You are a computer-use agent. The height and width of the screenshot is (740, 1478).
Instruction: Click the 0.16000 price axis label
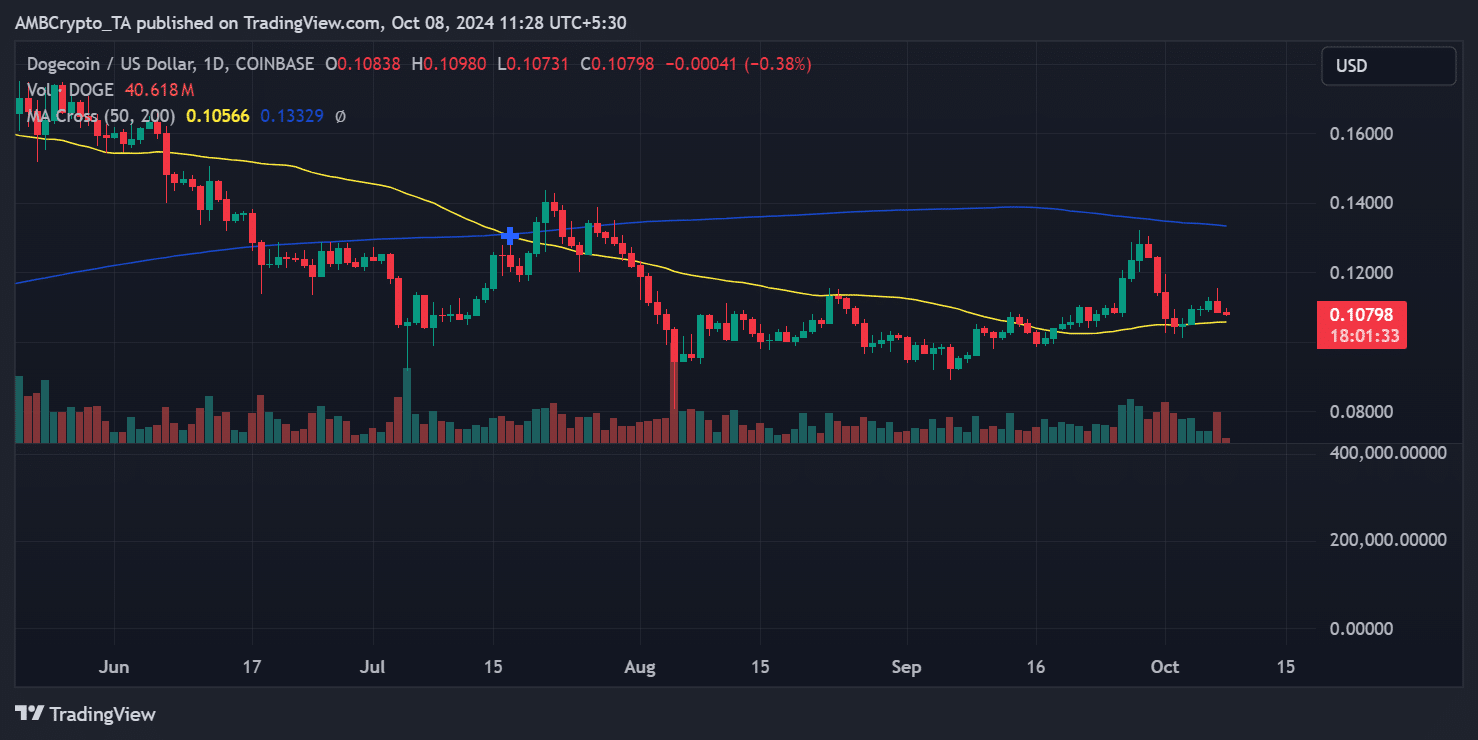[1361, 134]
